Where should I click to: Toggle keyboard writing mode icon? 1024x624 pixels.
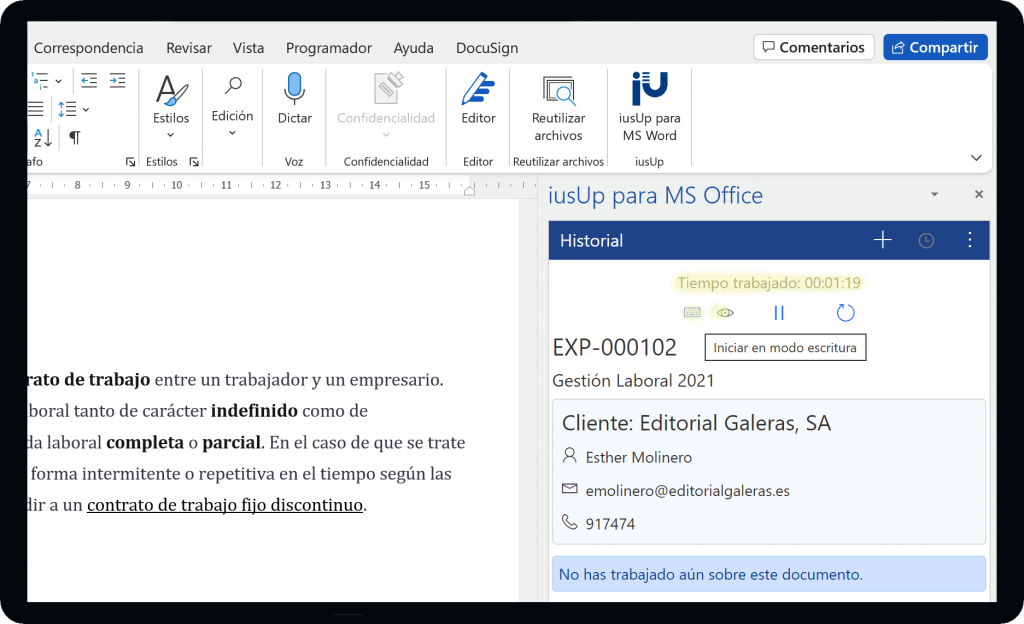click(x=692, y=313)
